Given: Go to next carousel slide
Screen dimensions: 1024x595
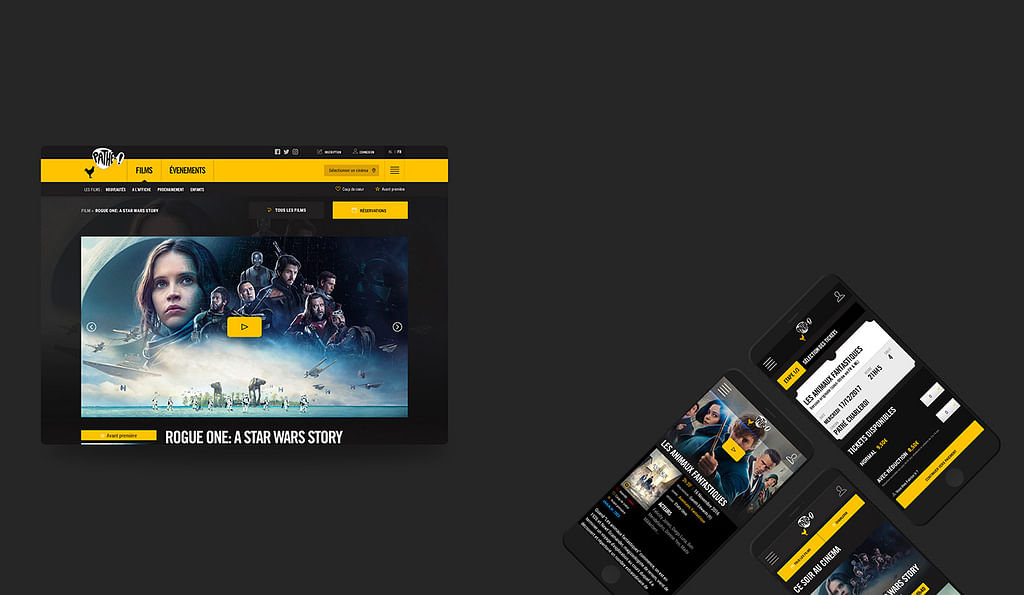Looking at the screenshot, I should [x=397, y=327].
